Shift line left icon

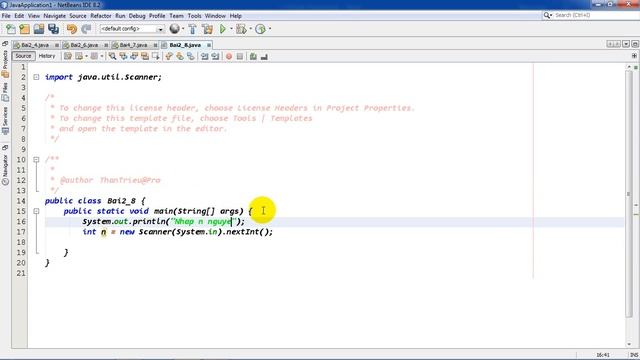tap(204, 56)
